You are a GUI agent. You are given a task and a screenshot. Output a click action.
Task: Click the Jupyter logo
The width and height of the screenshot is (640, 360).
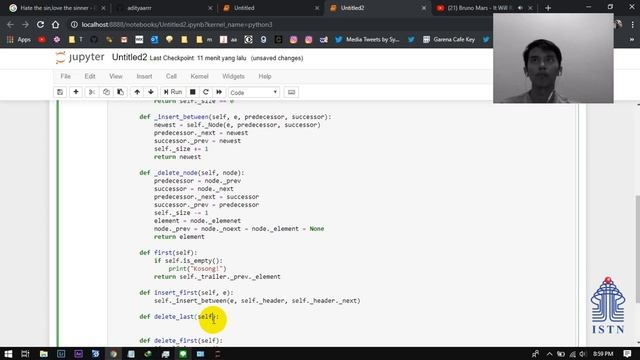80,58
